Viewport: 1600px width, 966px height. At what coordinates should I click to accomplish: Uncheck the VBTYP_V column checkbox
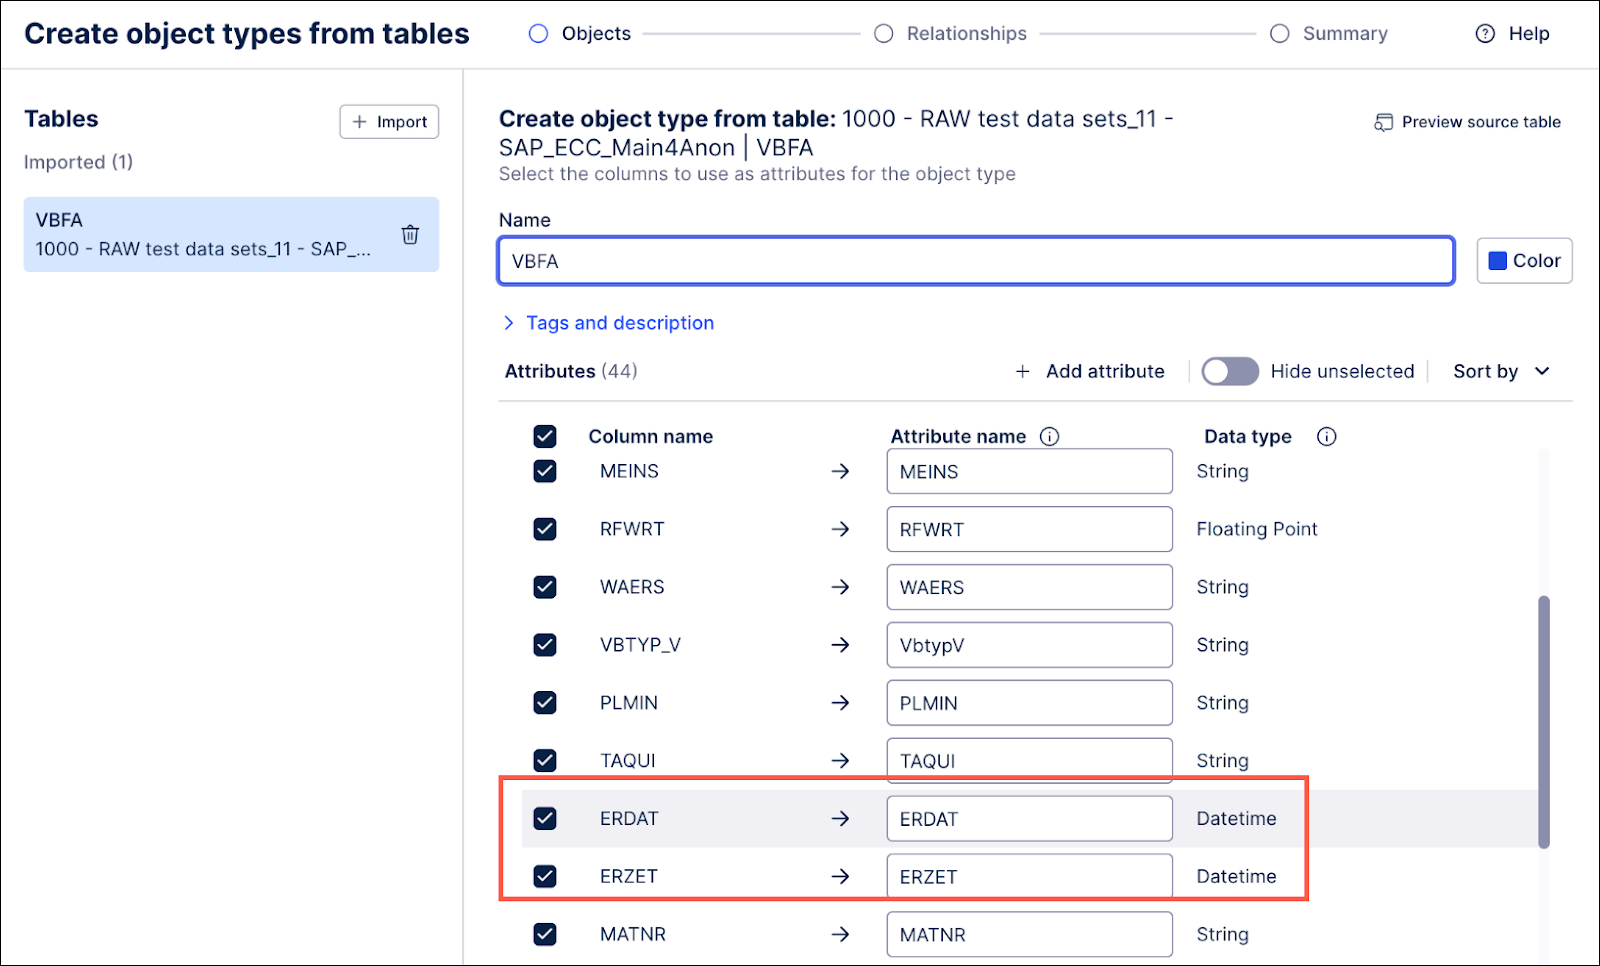(545, 645)
